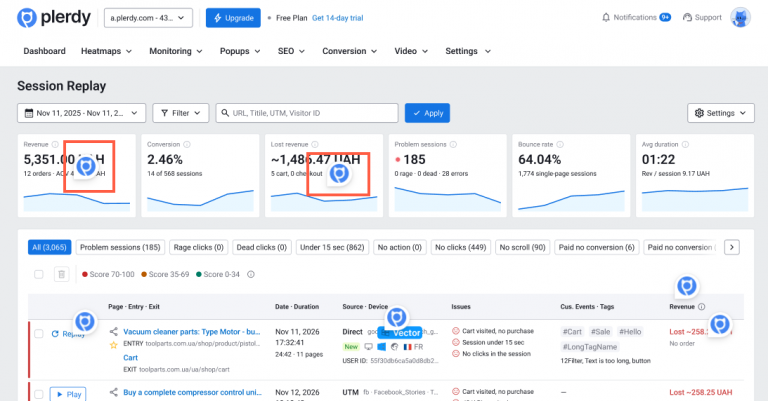Click the Apply button

[x=427, y=113]
